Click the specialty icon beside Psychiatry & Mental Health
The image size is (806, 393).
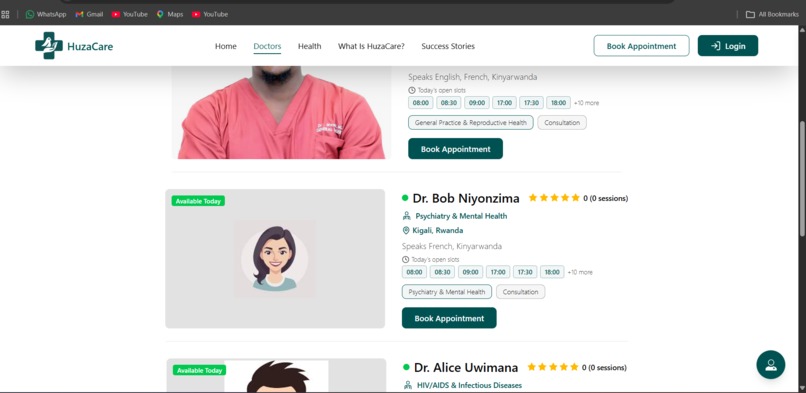coord(407,216)
